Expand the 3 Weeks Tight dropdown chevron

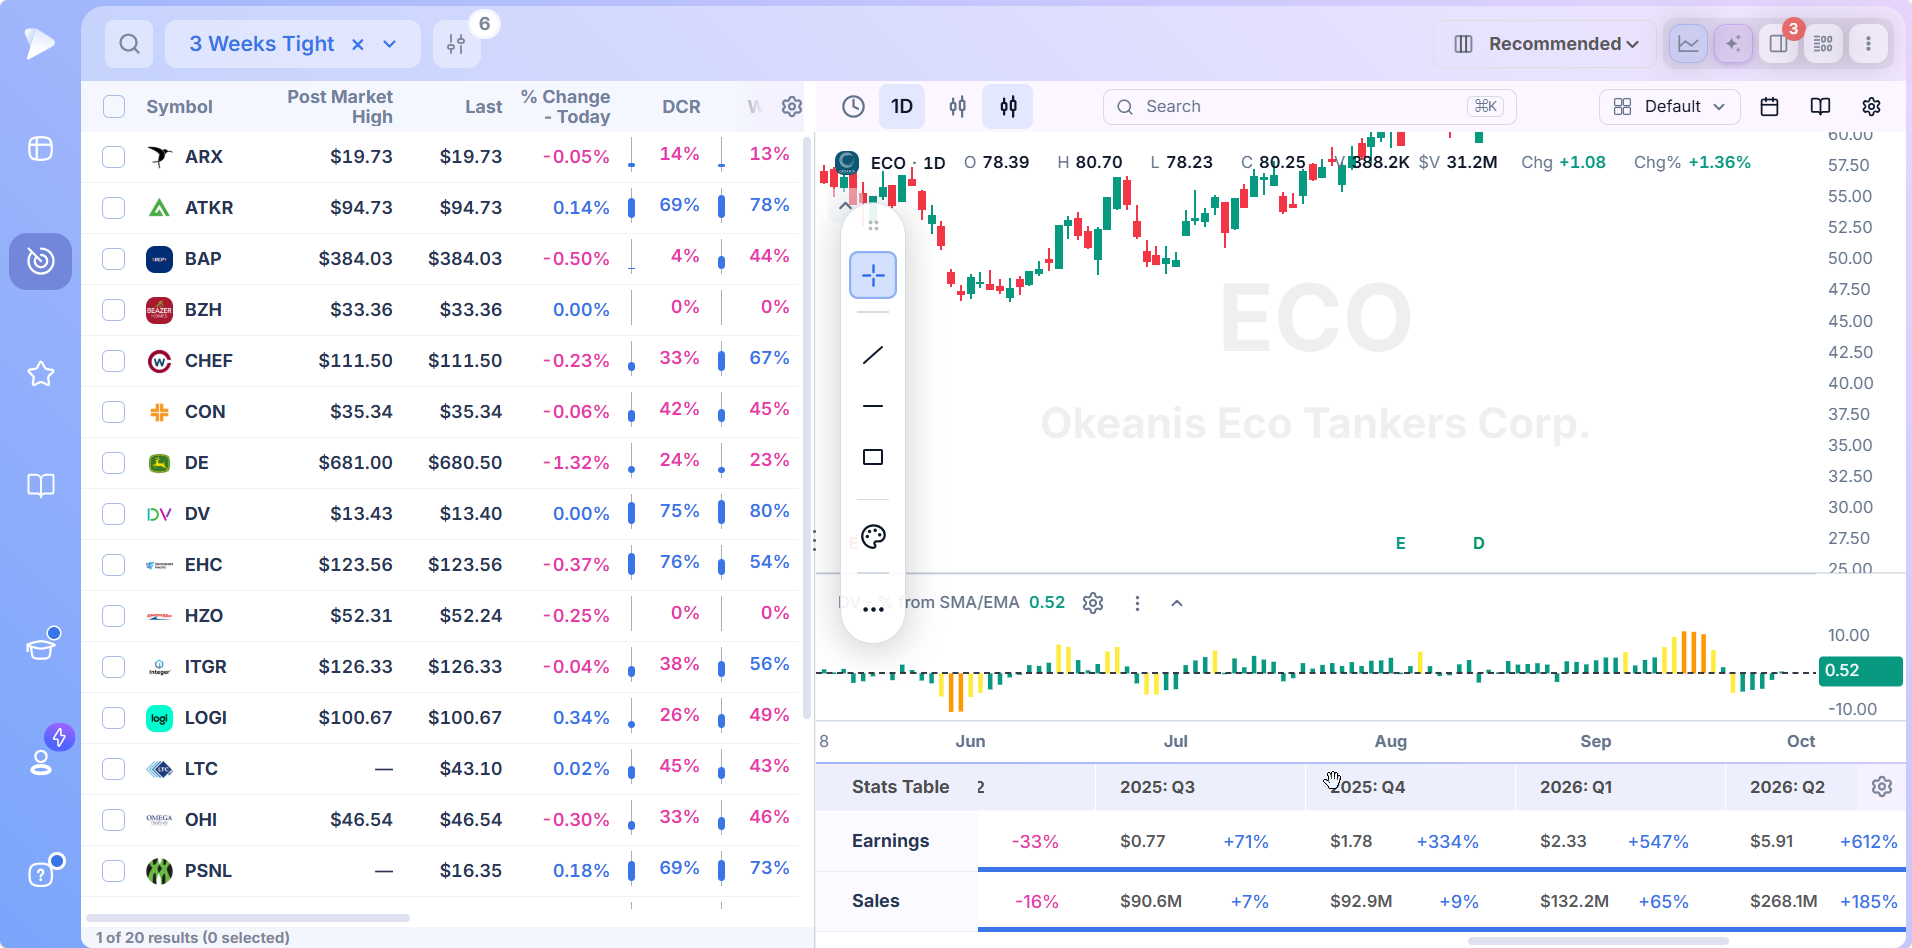click(x=390, y=44)
